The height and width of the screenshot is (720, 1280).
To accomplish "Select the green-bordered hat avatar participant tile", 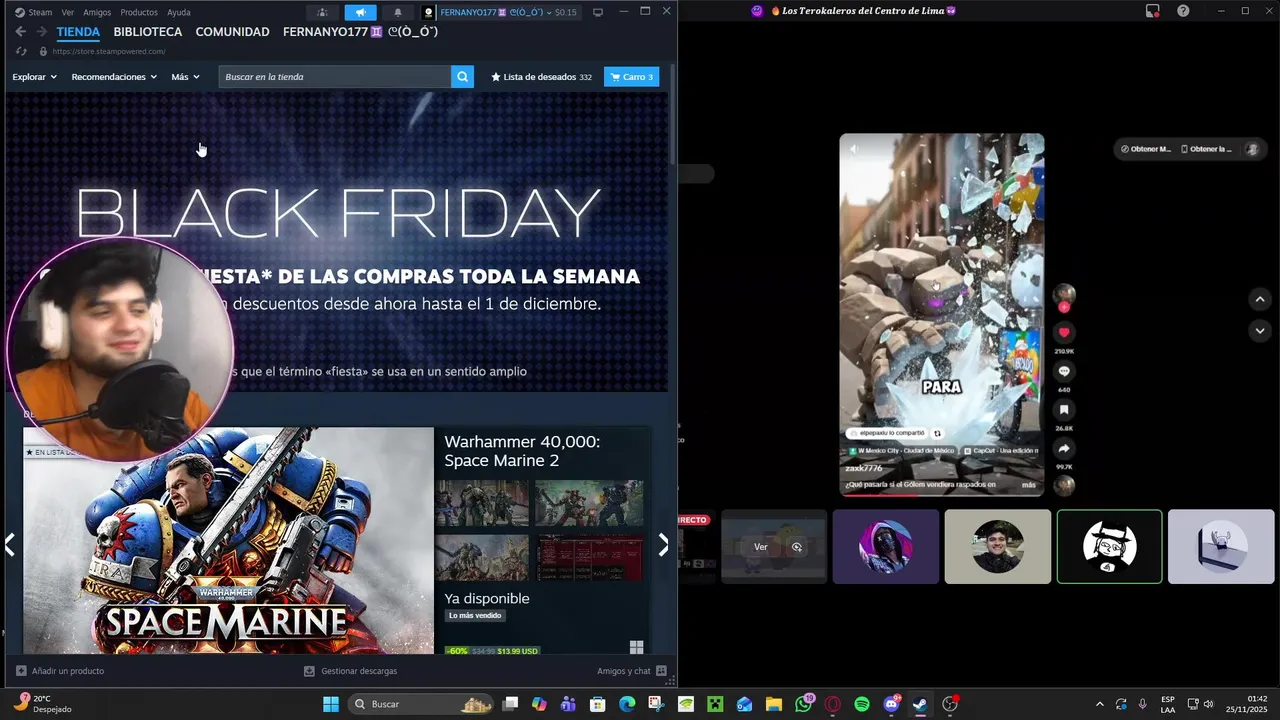I will [1110, 547].
